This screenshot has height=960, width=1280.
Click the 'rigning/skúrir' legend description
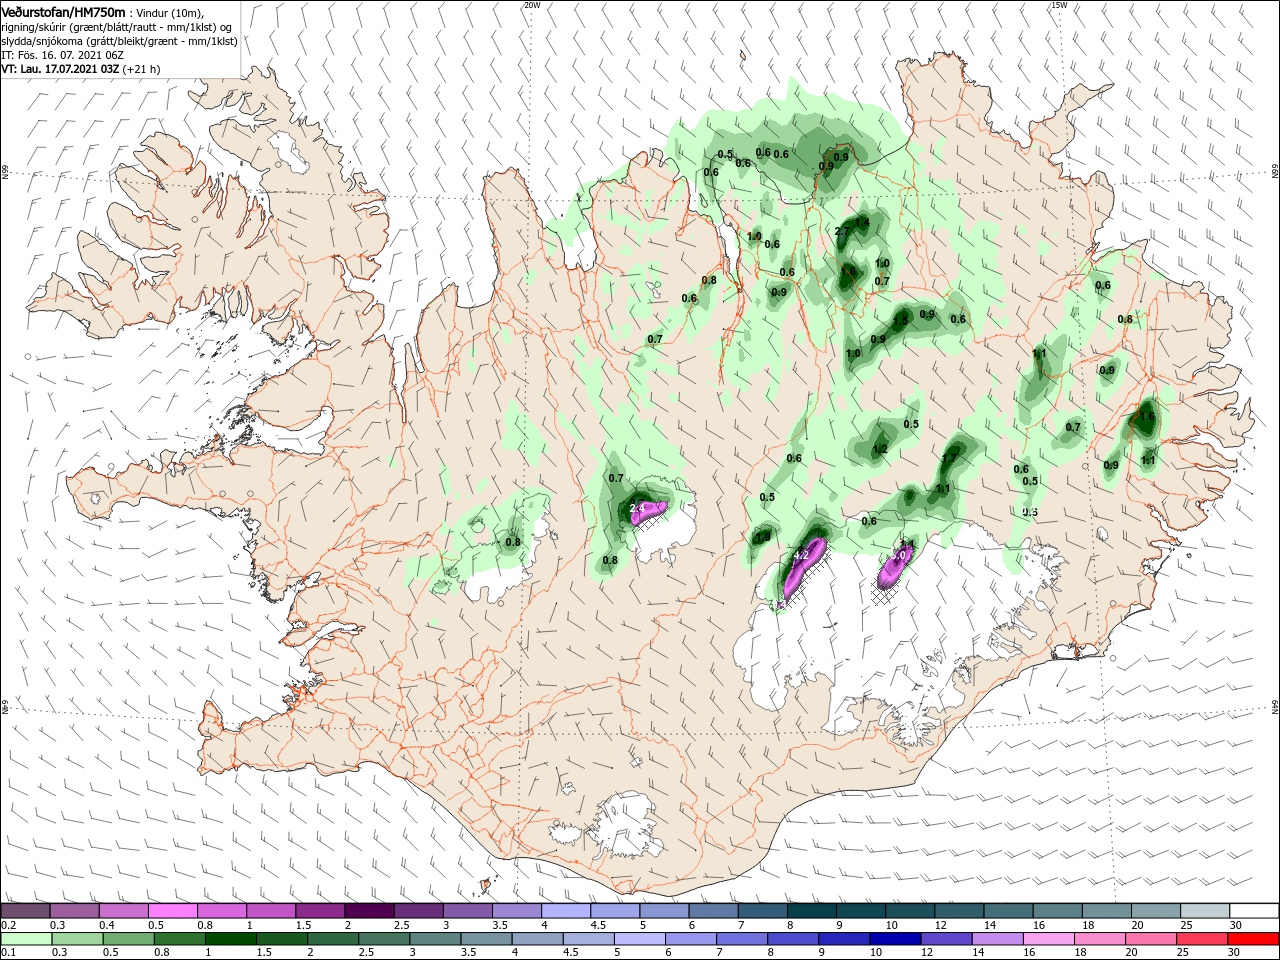[x=33, y=27]
